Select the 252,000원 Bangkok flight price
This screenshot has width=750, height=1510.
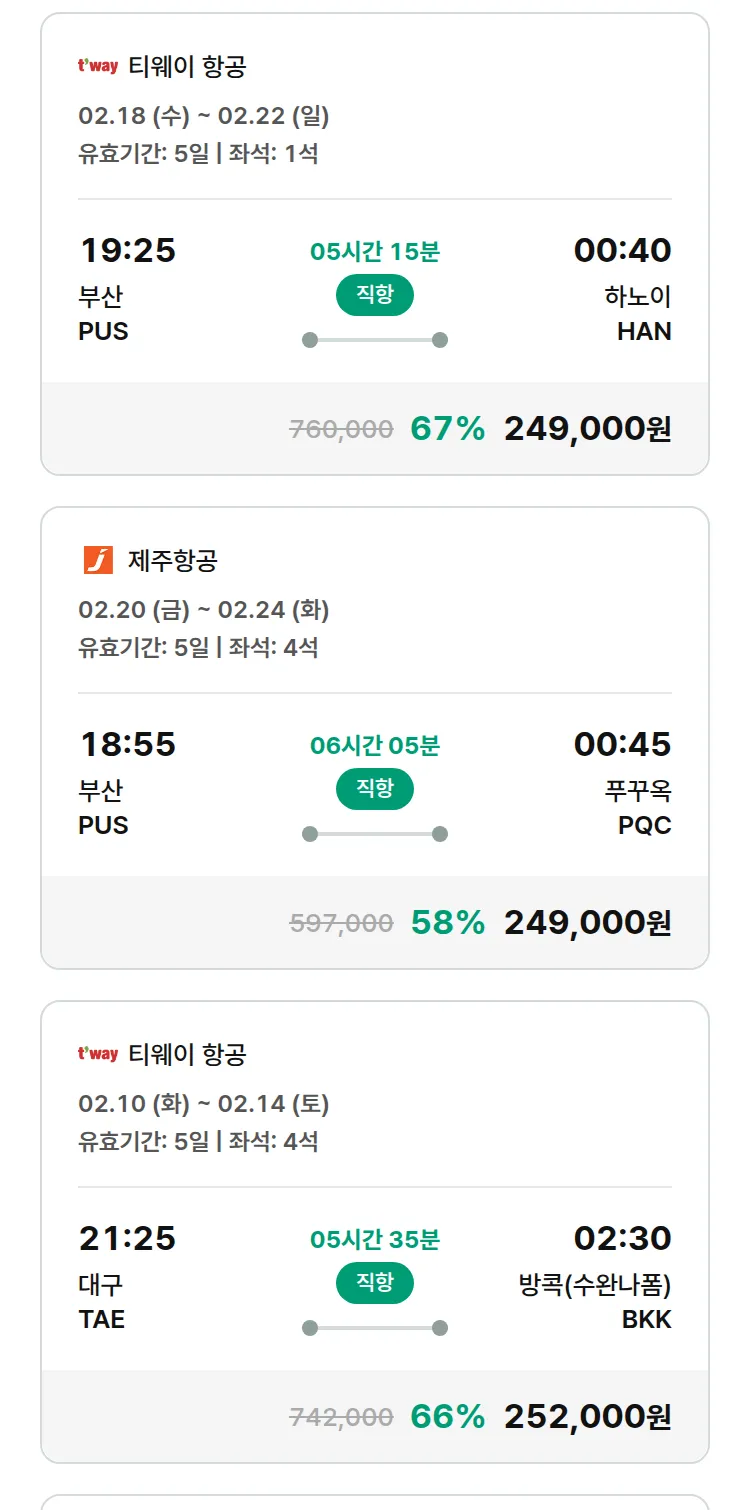[x=587, y=1416]
